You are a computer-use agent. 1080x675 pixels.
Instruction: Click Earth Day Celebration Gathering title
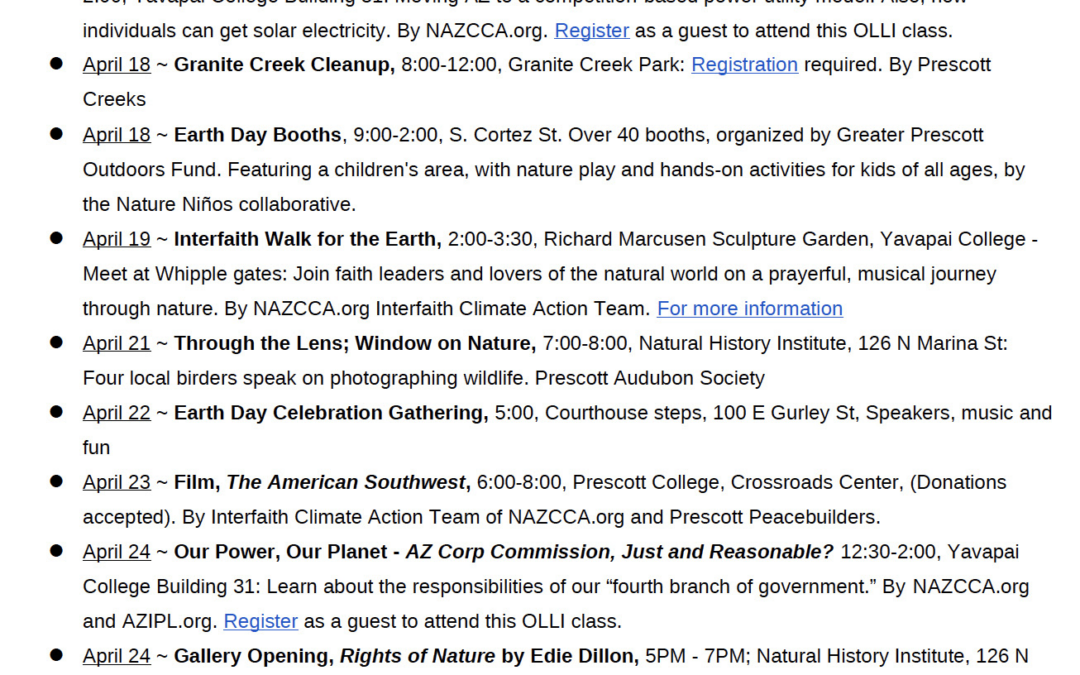330,413
